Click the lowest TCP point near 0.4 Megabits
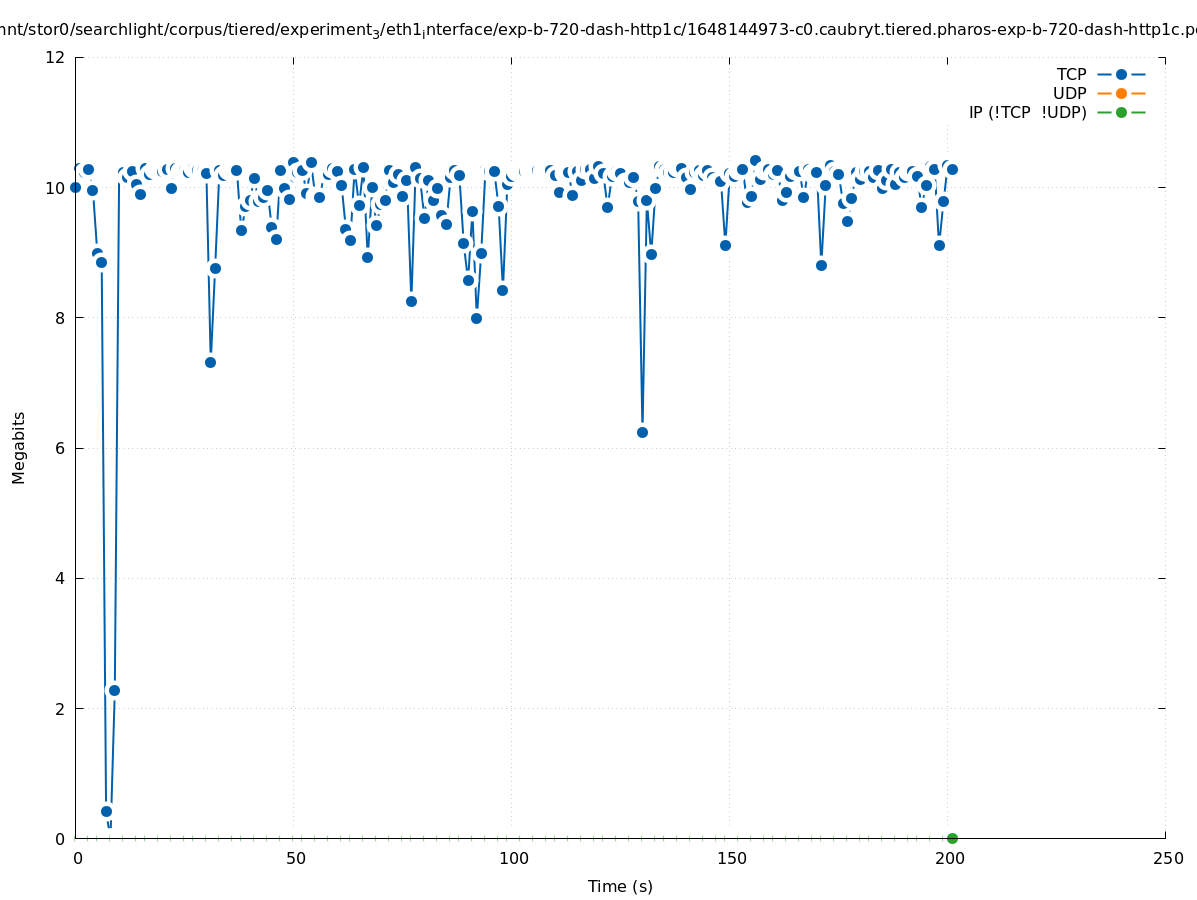 pos(106,811)
